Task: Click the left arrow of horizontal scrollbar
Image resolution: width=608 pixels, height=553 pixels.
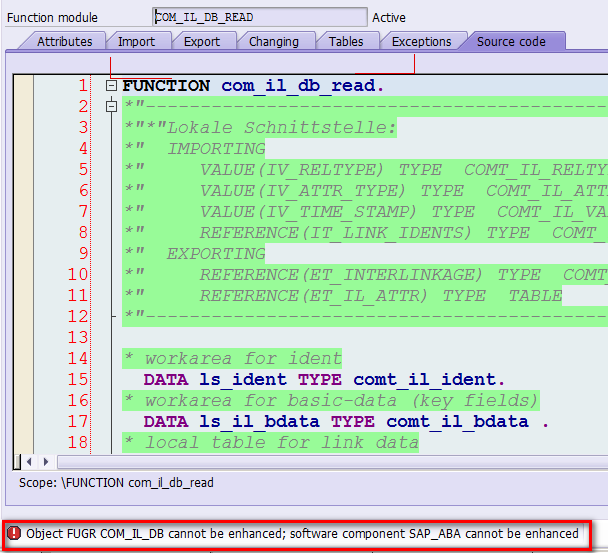Action: click(29, 462)
